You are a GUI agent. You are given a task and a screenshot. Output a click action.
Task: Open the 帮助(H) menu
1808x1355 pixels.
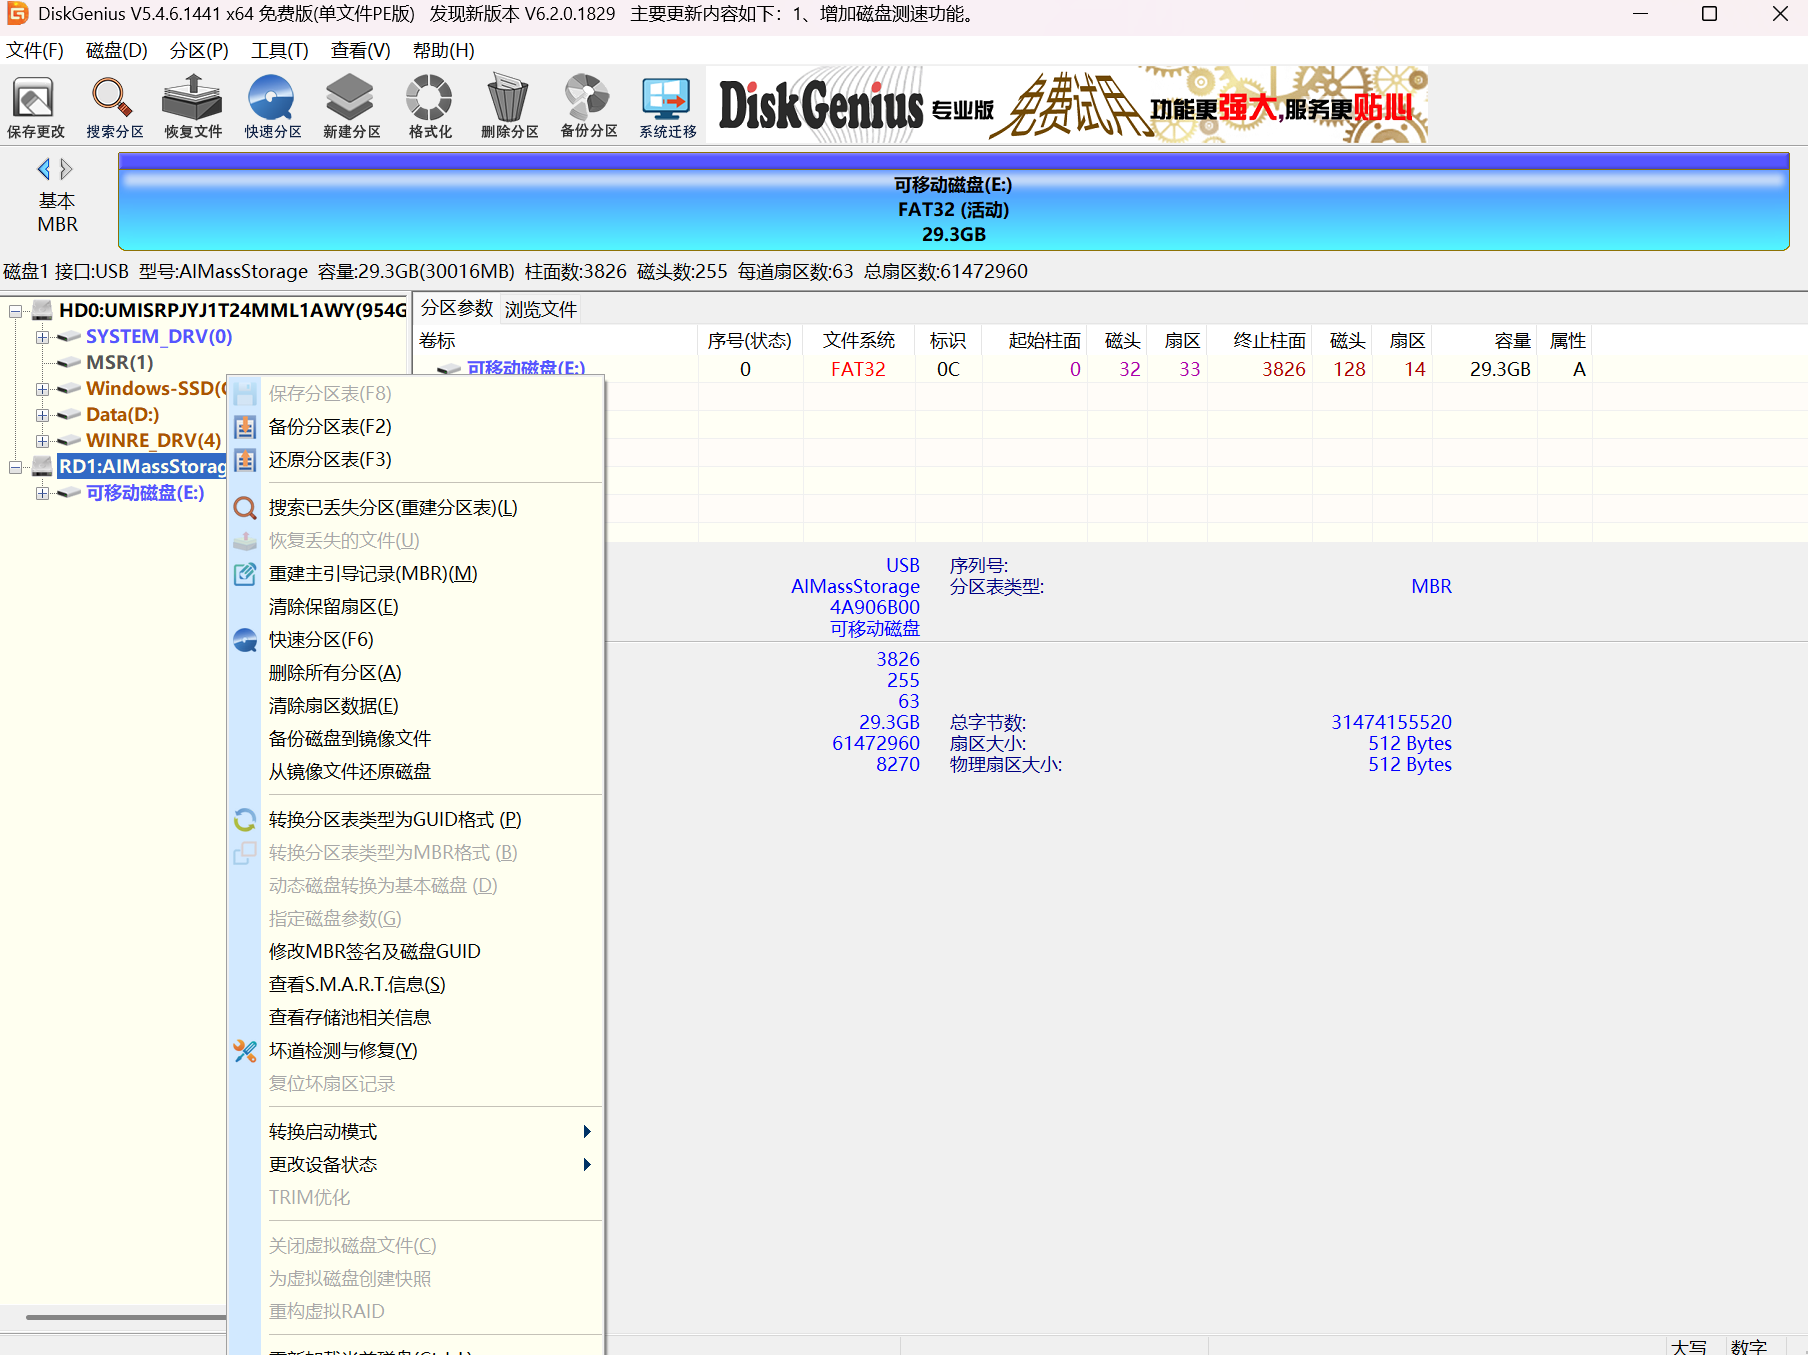click(x=444, y=50)
